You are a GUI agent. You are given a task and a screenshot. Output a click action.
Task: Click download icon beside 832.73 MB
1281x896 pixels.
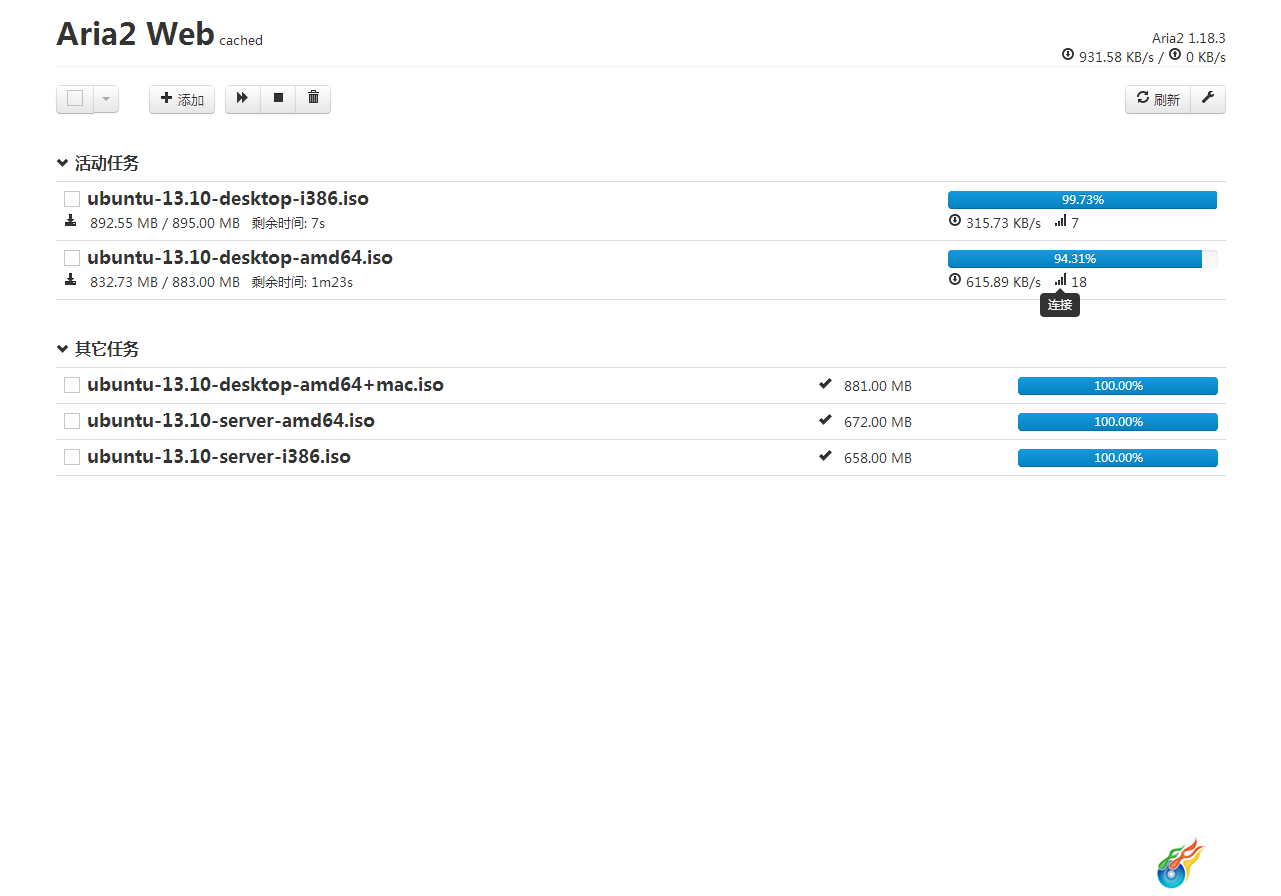pyautogui.click(x=70, y=280)
